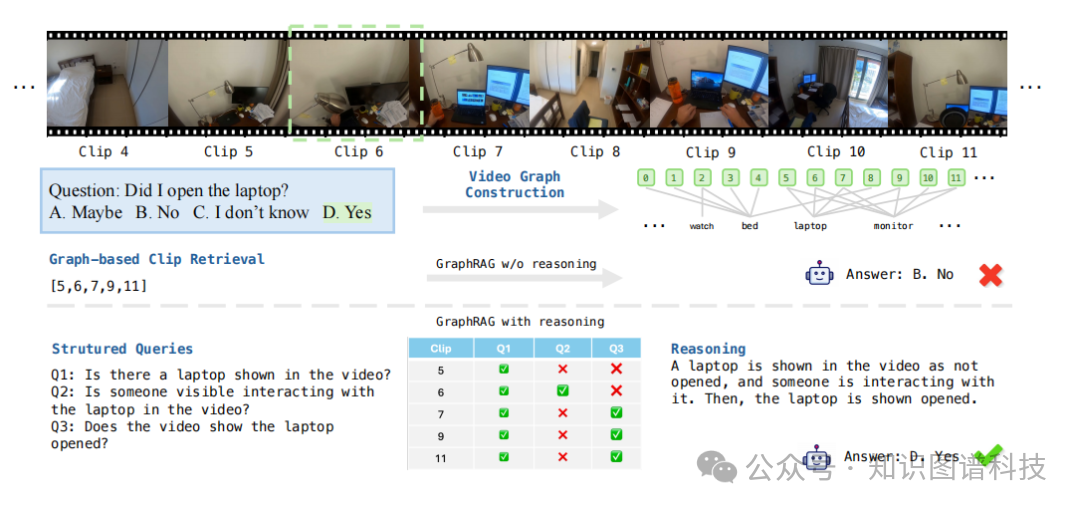Choose answer option B. No
Image resolution: width=1080 pixels, height=510 pixels.
(157, 213)
